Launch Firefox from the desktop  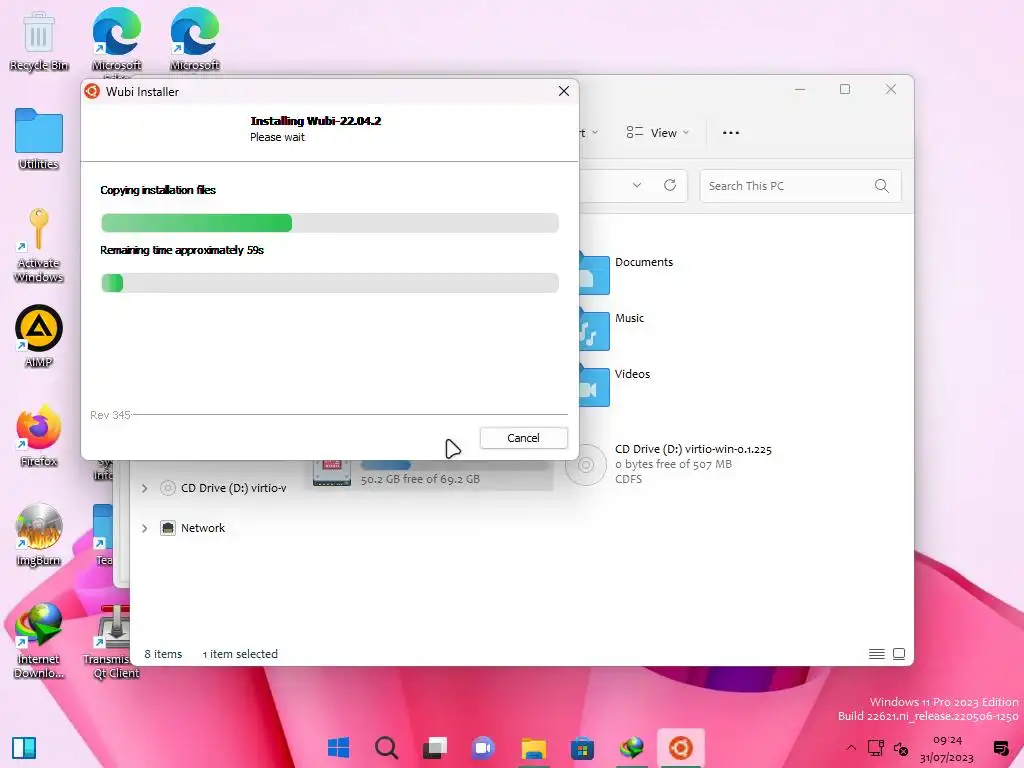point(39,436)
